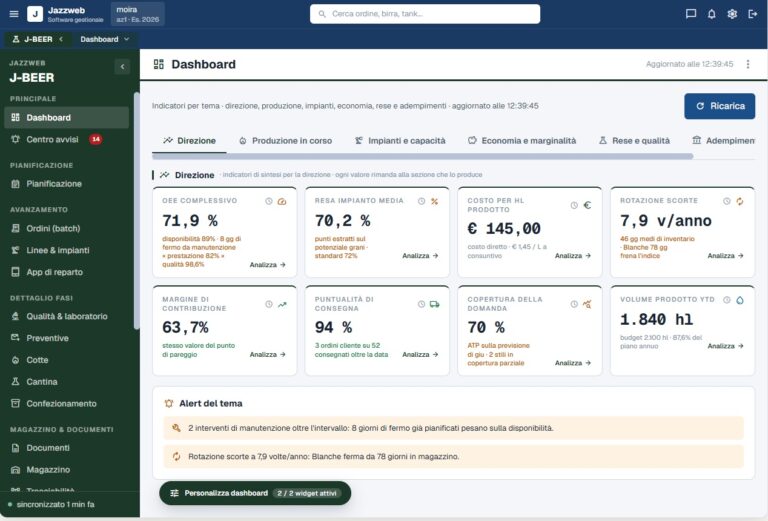Open the notifications bell icon
Viewport: 768px width, 521px height.
coord(711,14)
